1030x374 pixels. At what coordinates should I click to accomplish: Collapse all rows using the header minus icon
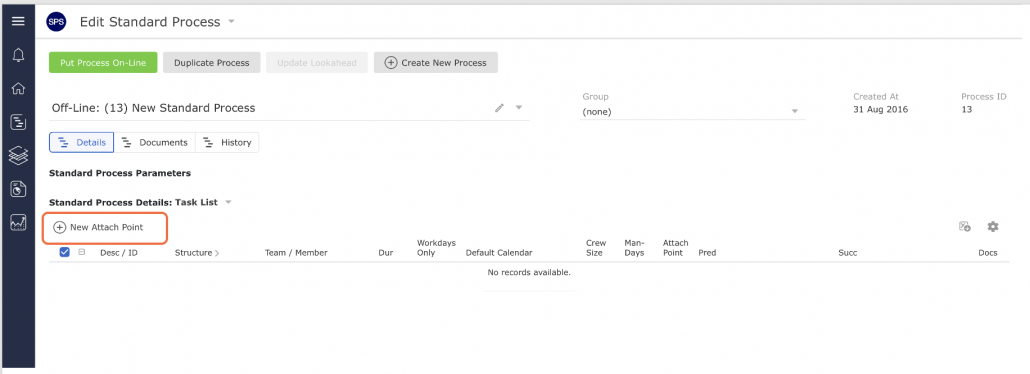(x=82, y=252)
